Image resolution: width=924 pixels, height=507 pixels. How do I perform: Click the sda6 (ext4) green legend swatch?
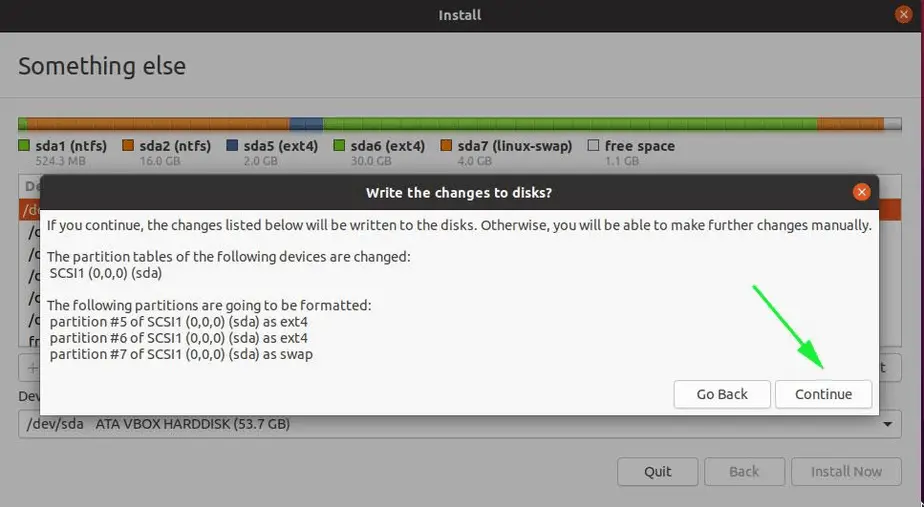[339, 145]
